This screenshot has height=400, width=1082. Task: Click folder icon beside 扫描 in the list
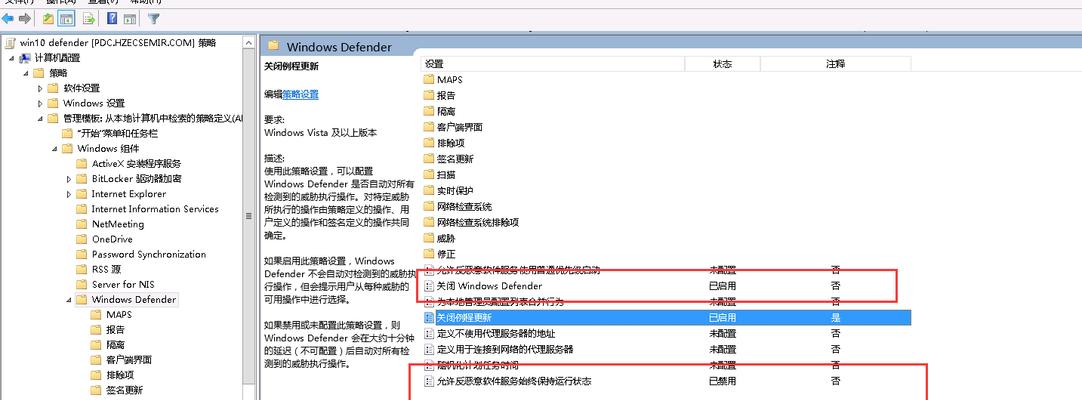tap(429, 174)
